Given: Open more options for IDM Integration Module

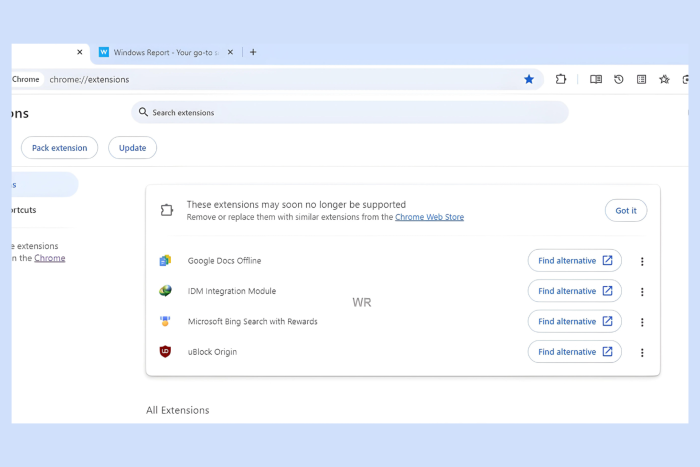Looking at the screenshot, I should click(642, 292).
